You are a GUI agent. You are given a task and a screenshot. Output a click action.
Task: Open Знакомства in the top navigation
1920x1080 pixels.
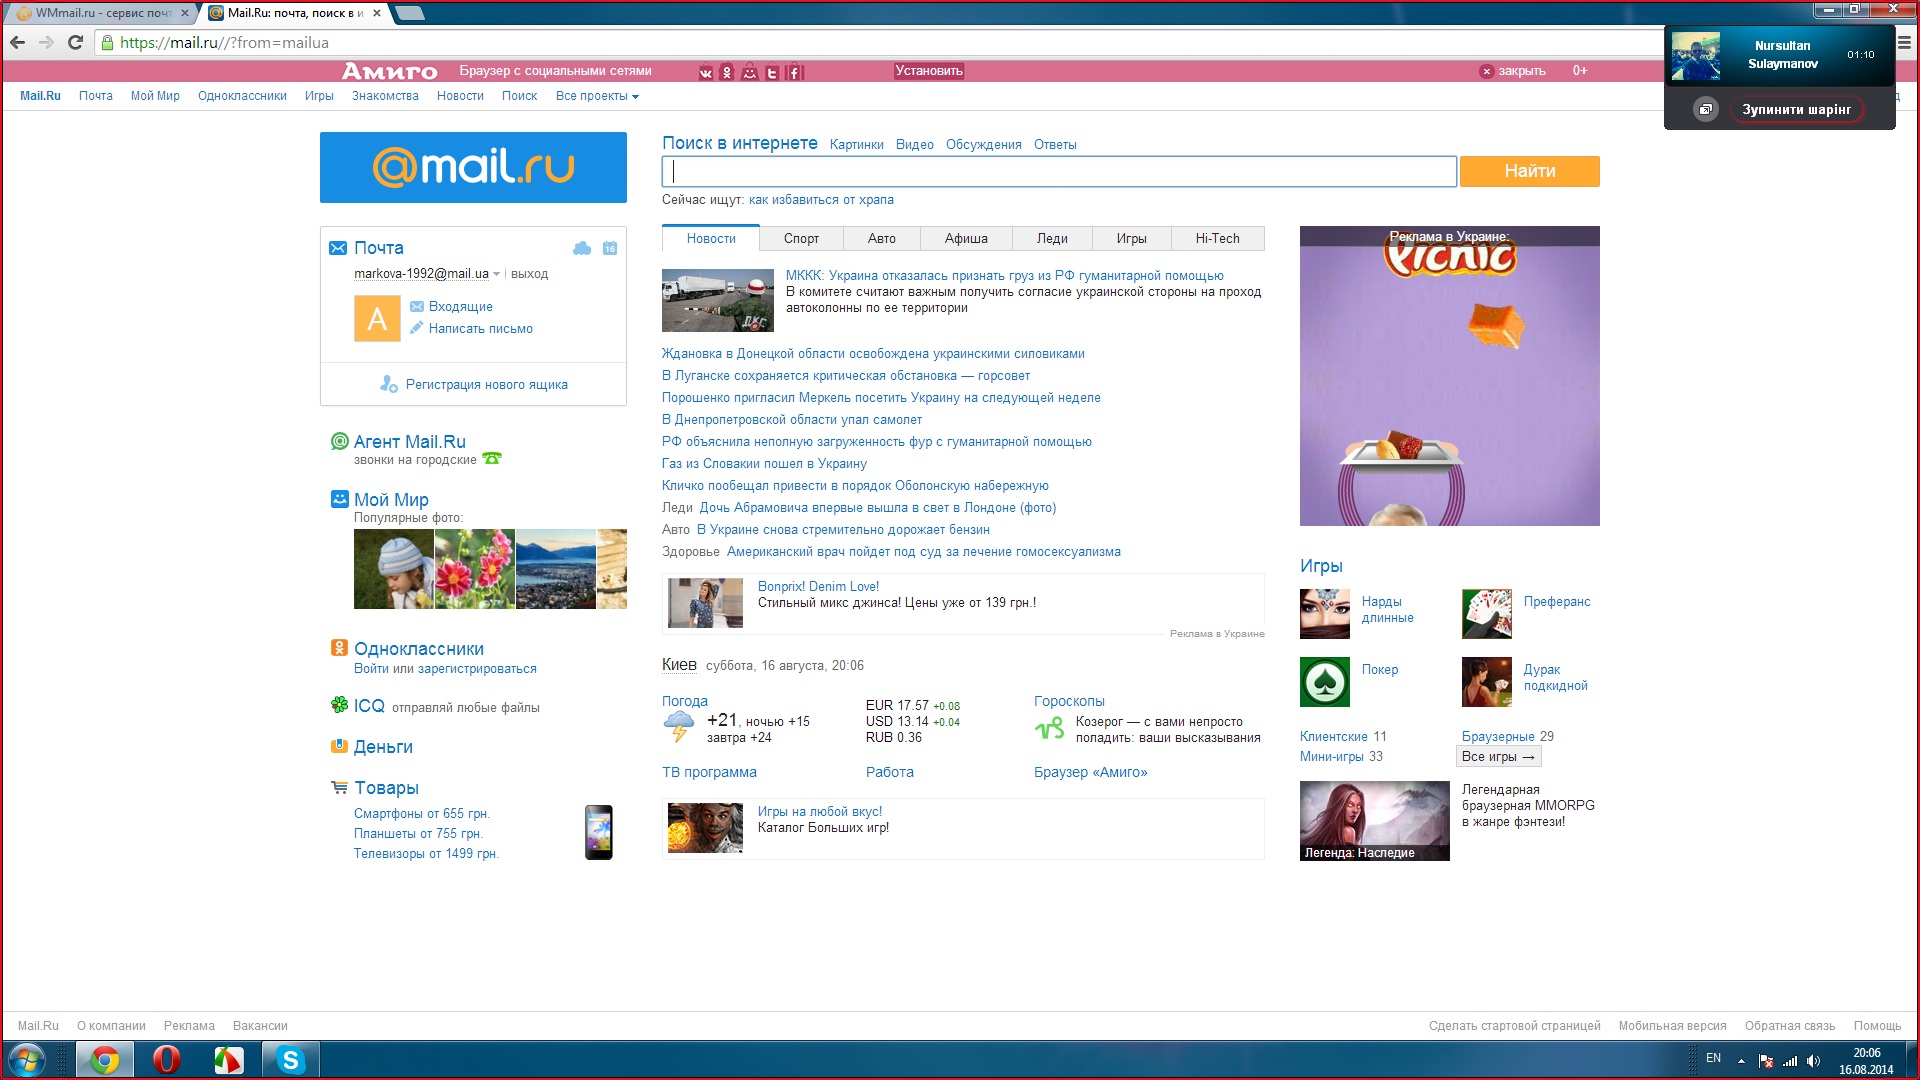385,96
